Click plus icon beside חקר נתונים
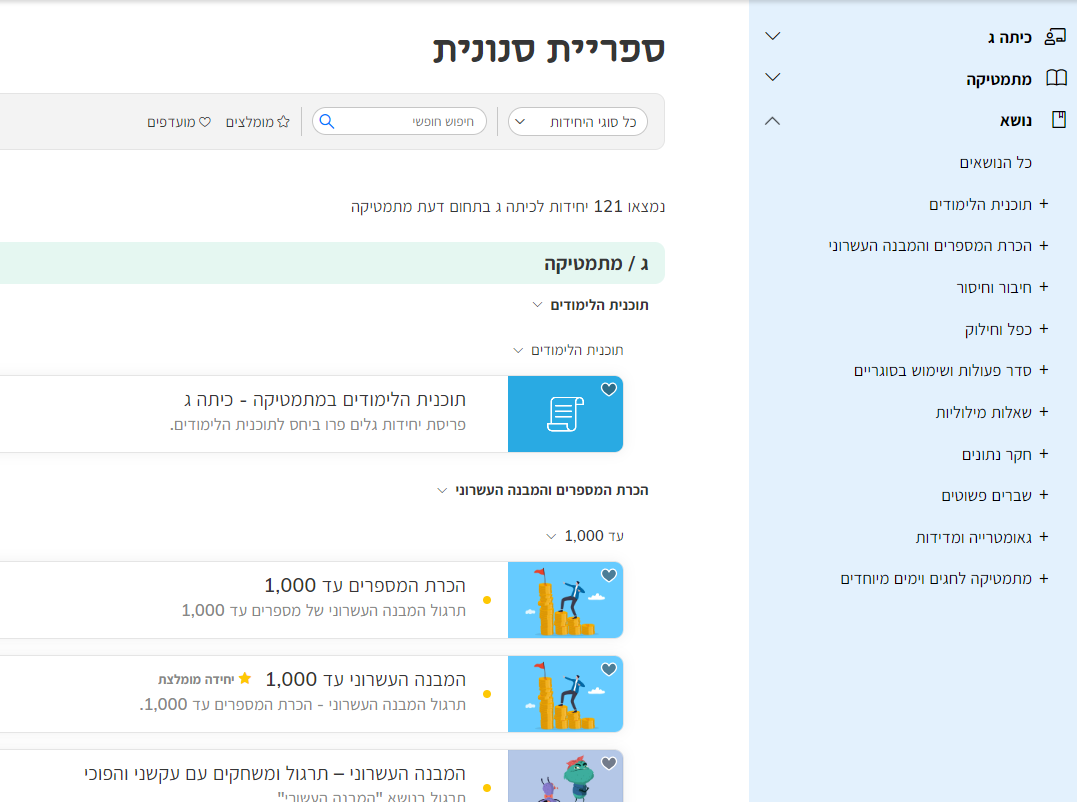Viewport: 1077px width, 802px height. (1044, 453)
